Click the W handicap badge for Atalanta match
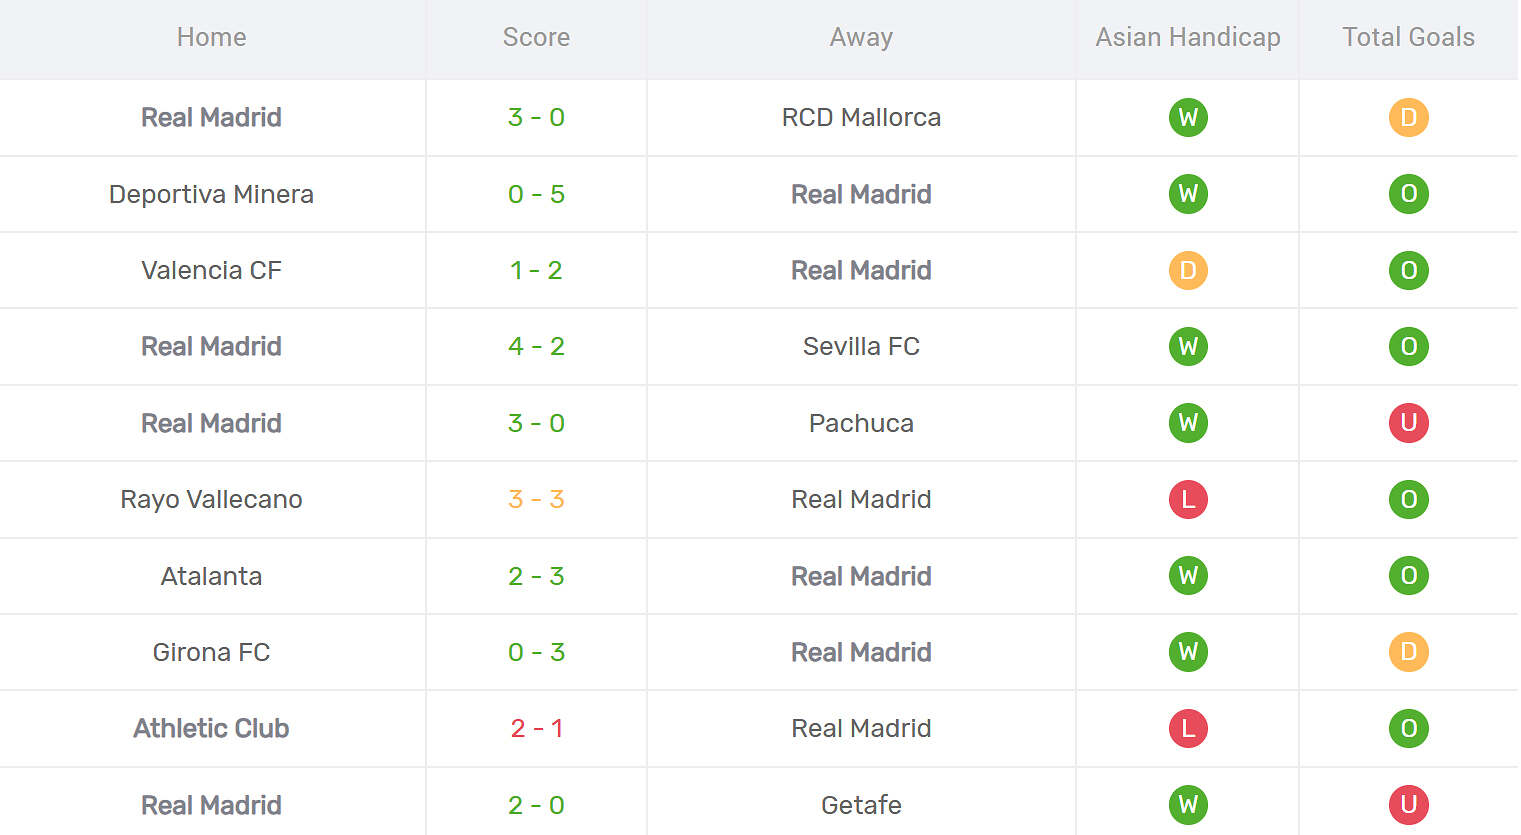The image size is (1521, 835). click(1188, 576)
